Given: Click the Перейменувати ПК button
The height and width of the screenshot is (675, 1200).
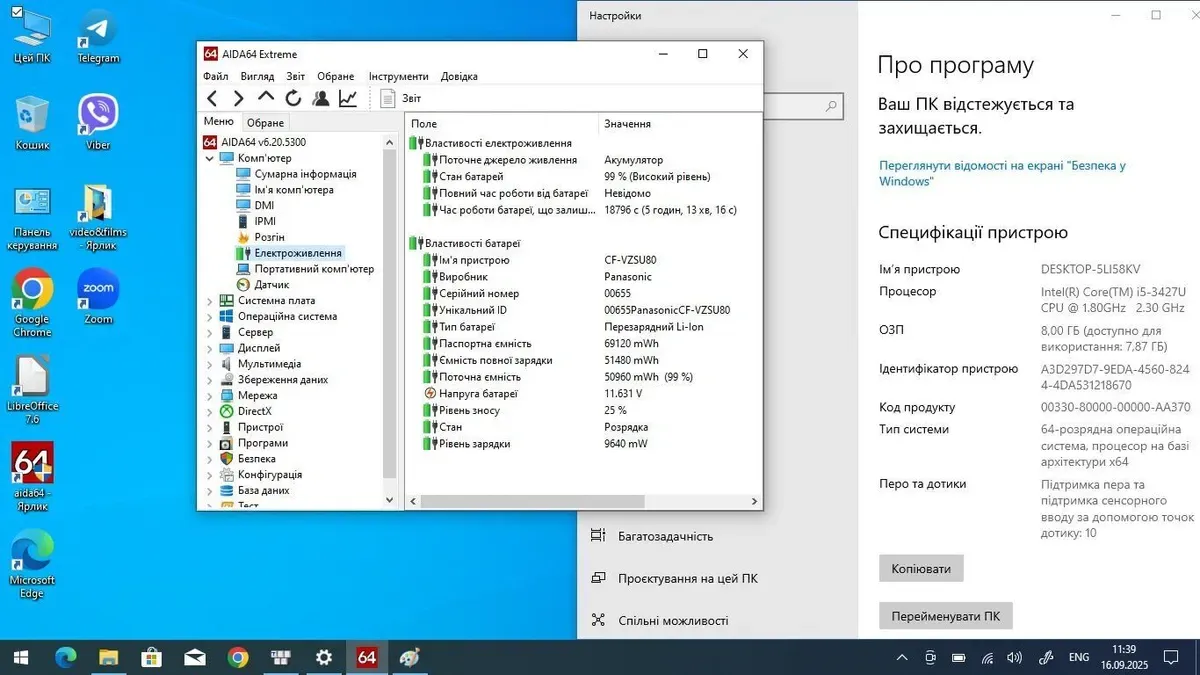Looking at the screenshot, I should click(945, 616).
